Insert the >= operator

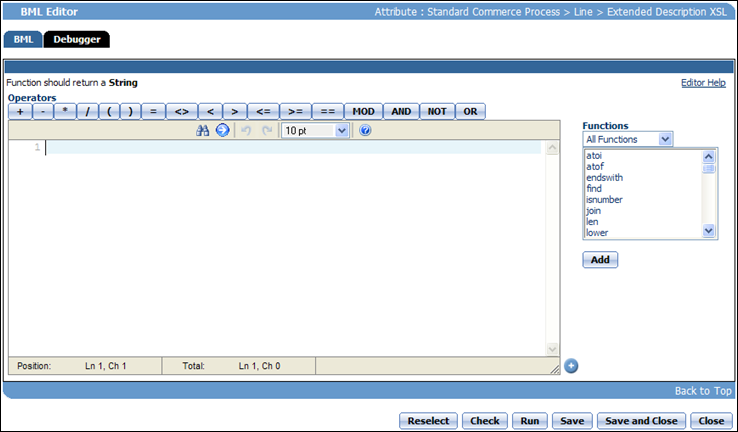[295, 112]
